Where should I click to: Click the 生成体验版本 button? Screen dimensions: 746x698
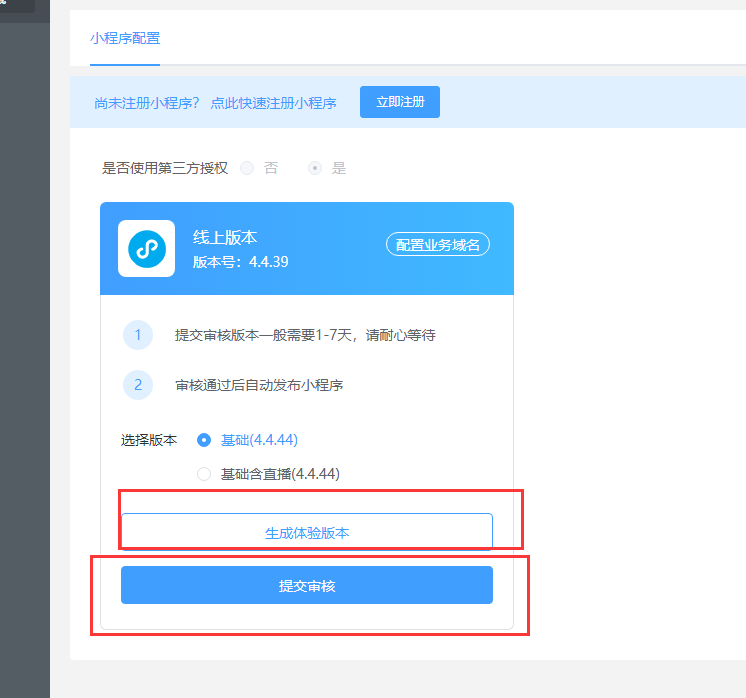[x=307, y=532]
